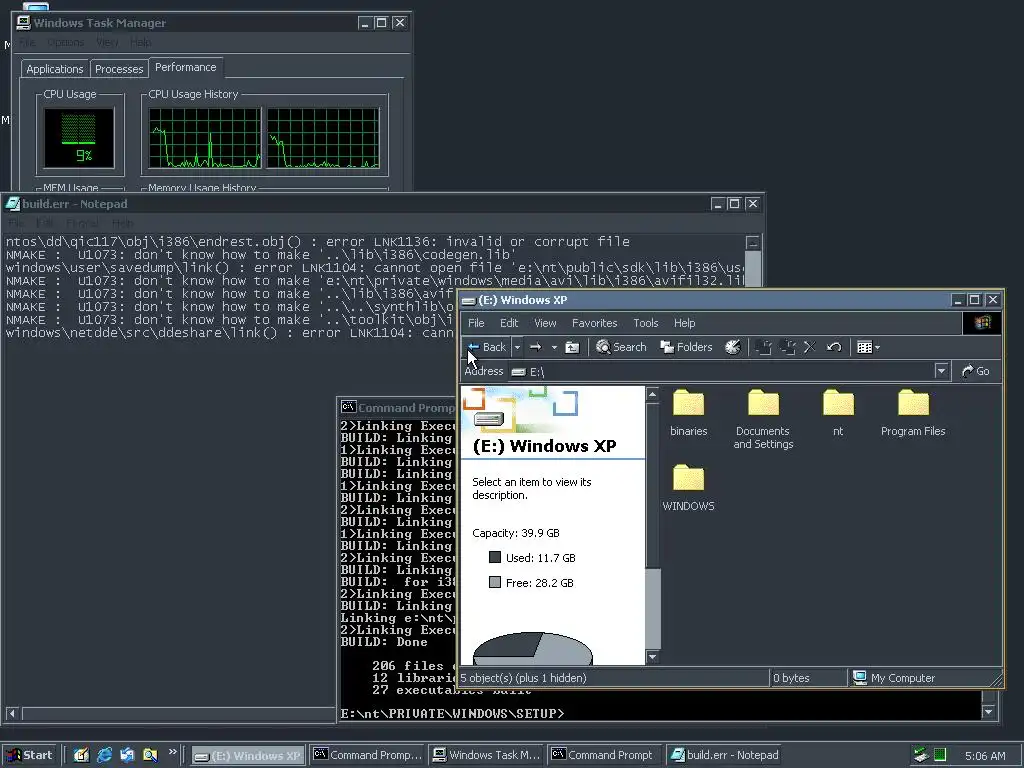Open Forward button history dropdown arrow
This screenshot has height=768, width=1024.
554,347
